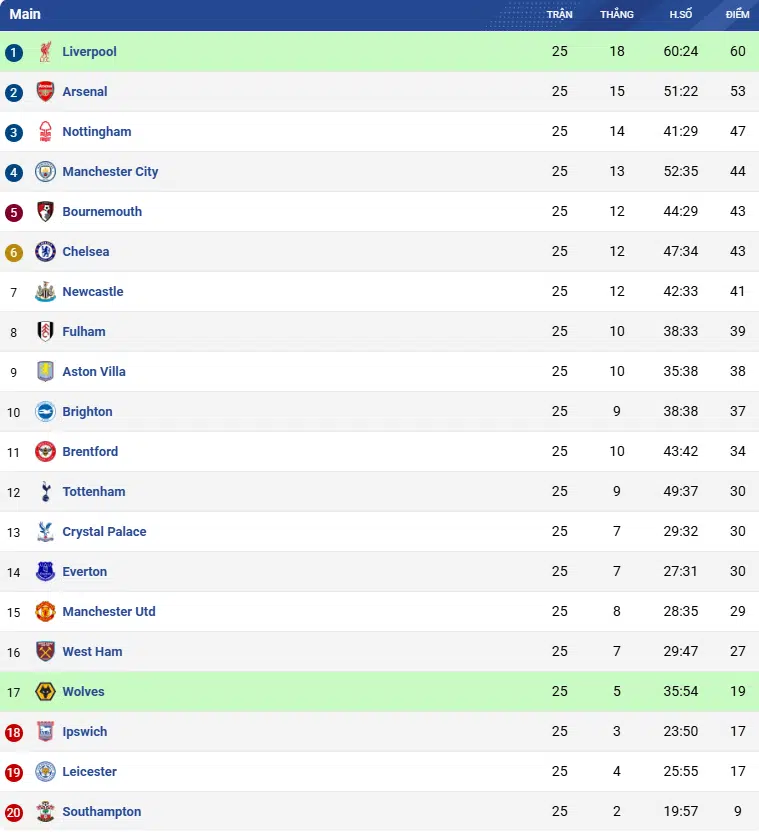Click the yellow rank 6 badge
This screenshot has height=832, width=759.
(x=14, y=252)
